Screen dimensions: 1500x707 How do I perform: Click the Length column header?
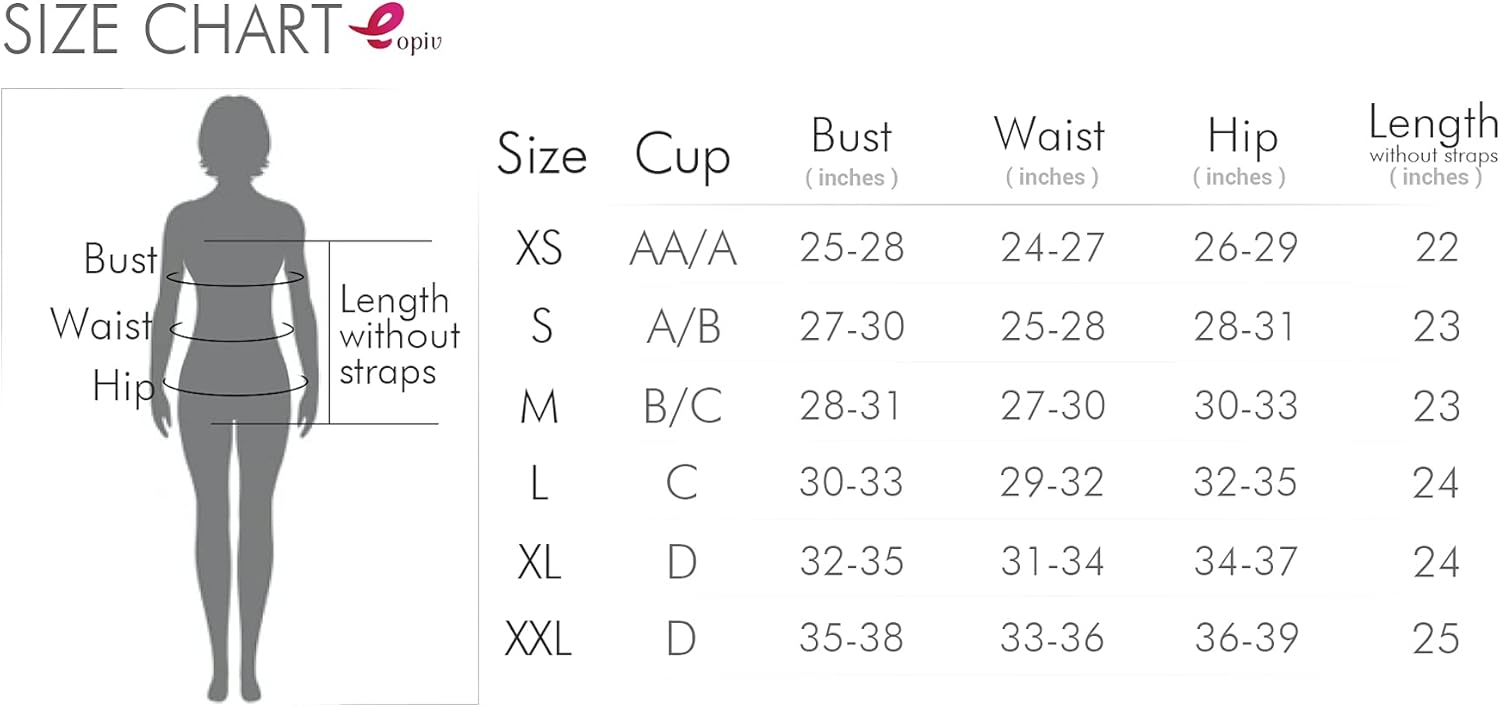pyautogui.click(x=1433, y=124)
